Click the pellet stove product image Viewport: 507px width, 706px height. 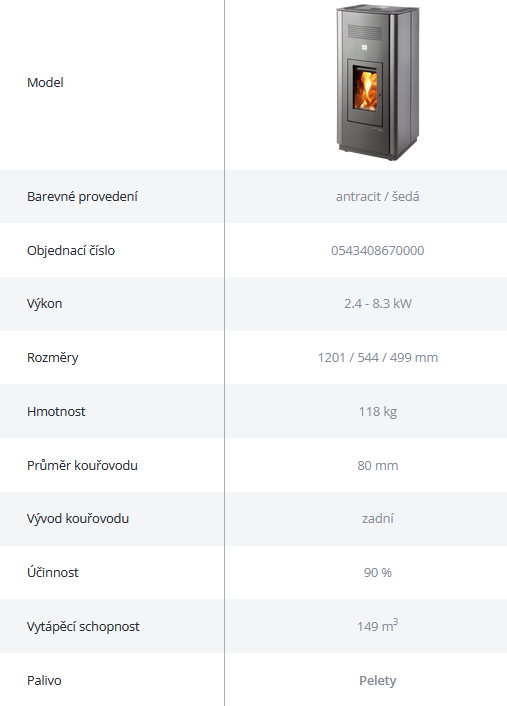378,82
